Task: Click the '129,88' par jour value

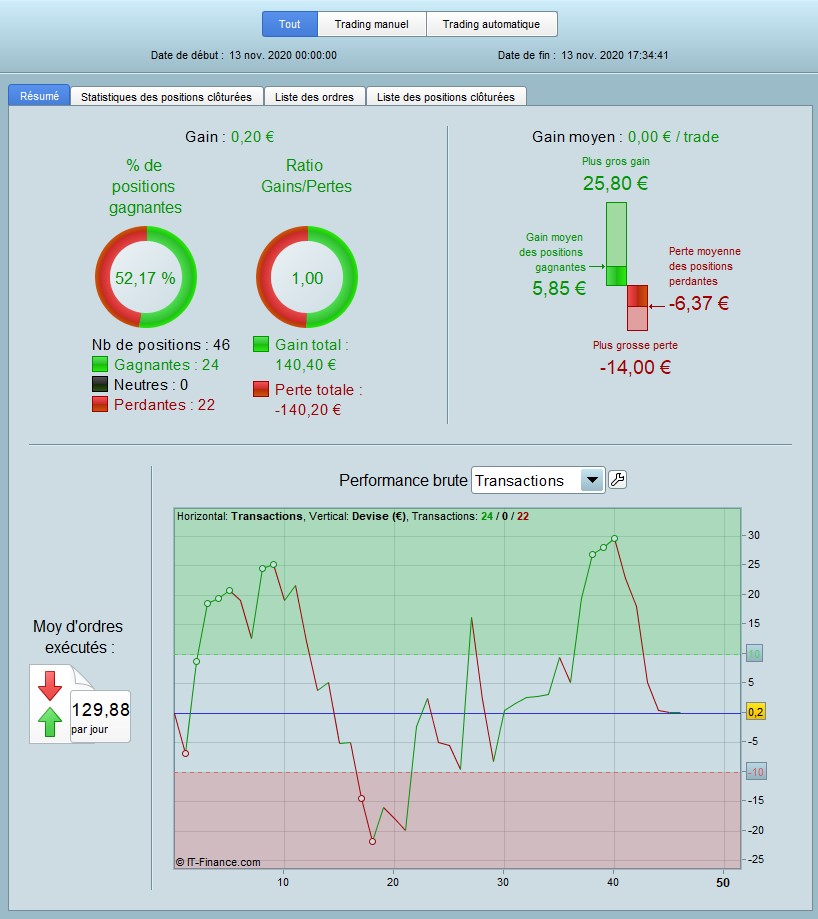Action: tap(101, 710)
